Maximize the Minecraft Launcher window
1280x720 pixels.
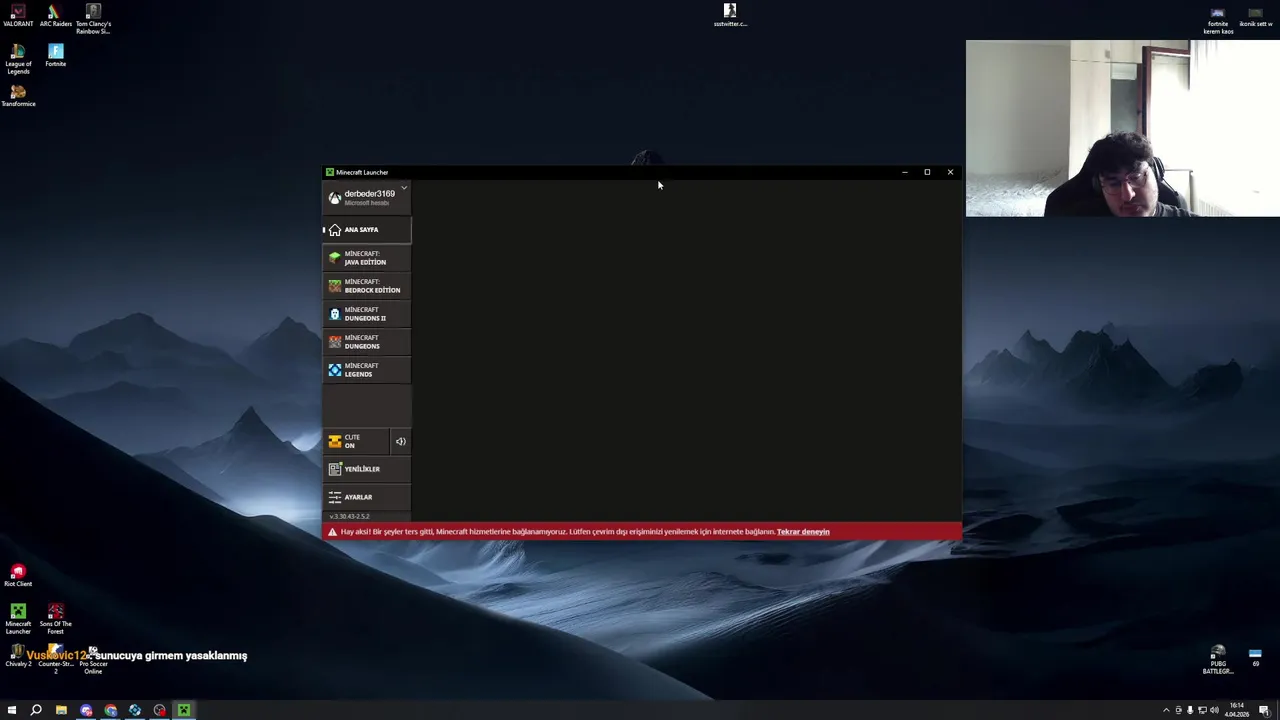coord(927,172)
